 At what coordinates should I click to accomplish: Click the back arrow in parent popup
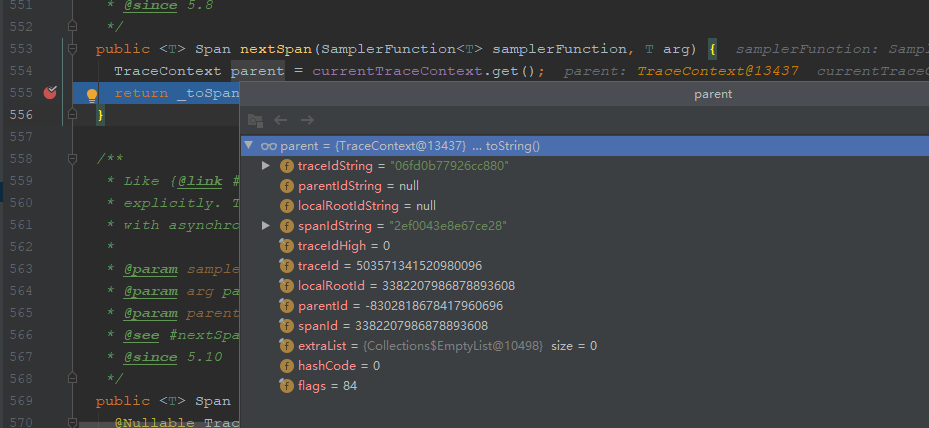point(281,120)
